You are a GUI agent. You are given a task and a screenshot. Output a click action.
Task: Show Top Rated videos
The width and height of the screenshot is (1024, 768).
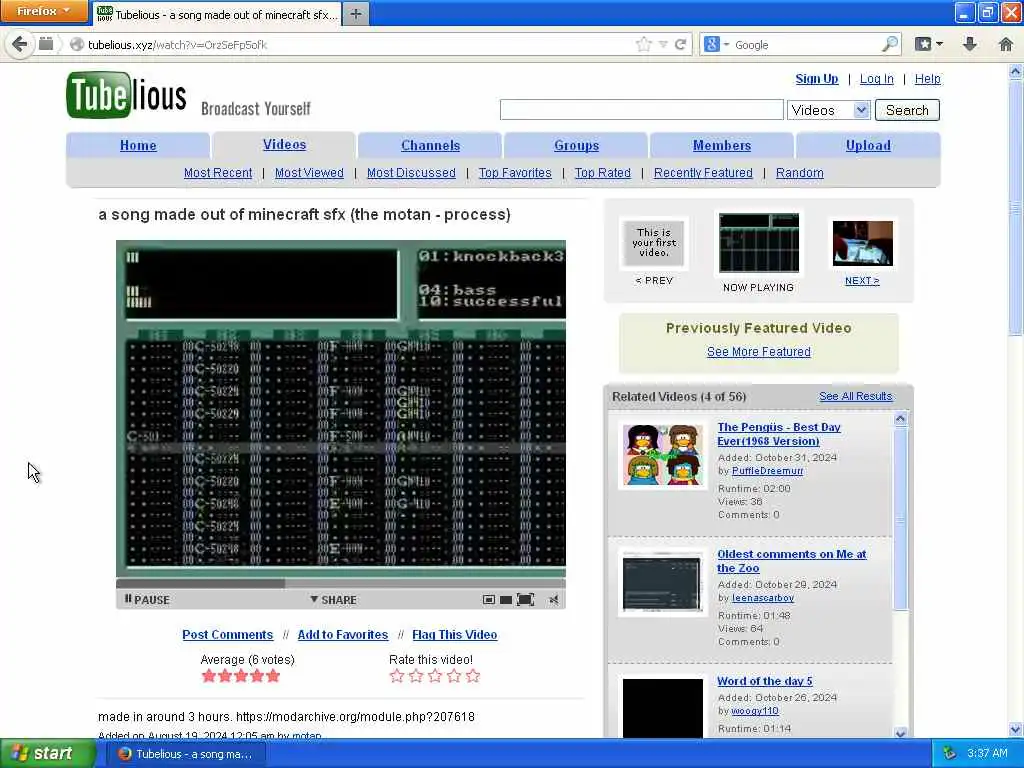602,172
